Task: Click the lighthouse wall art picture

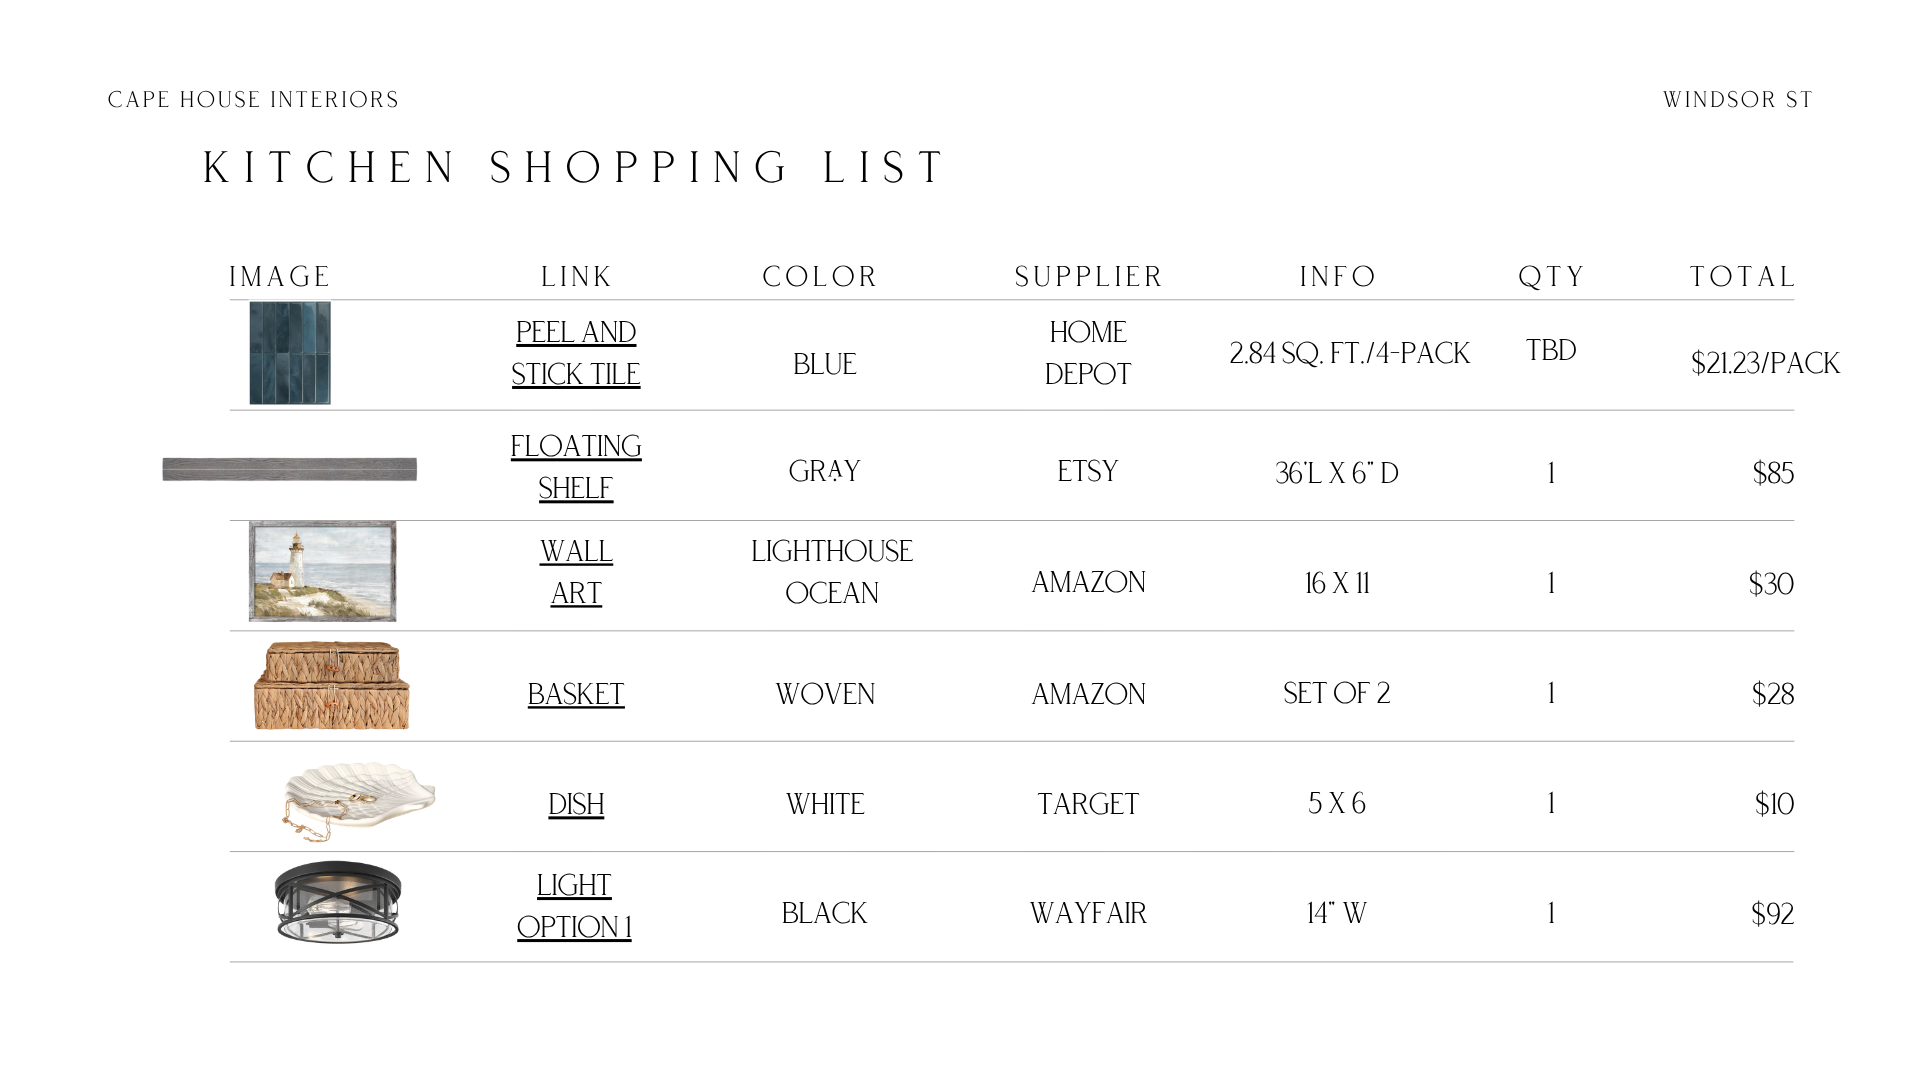Action: point(322,571)
